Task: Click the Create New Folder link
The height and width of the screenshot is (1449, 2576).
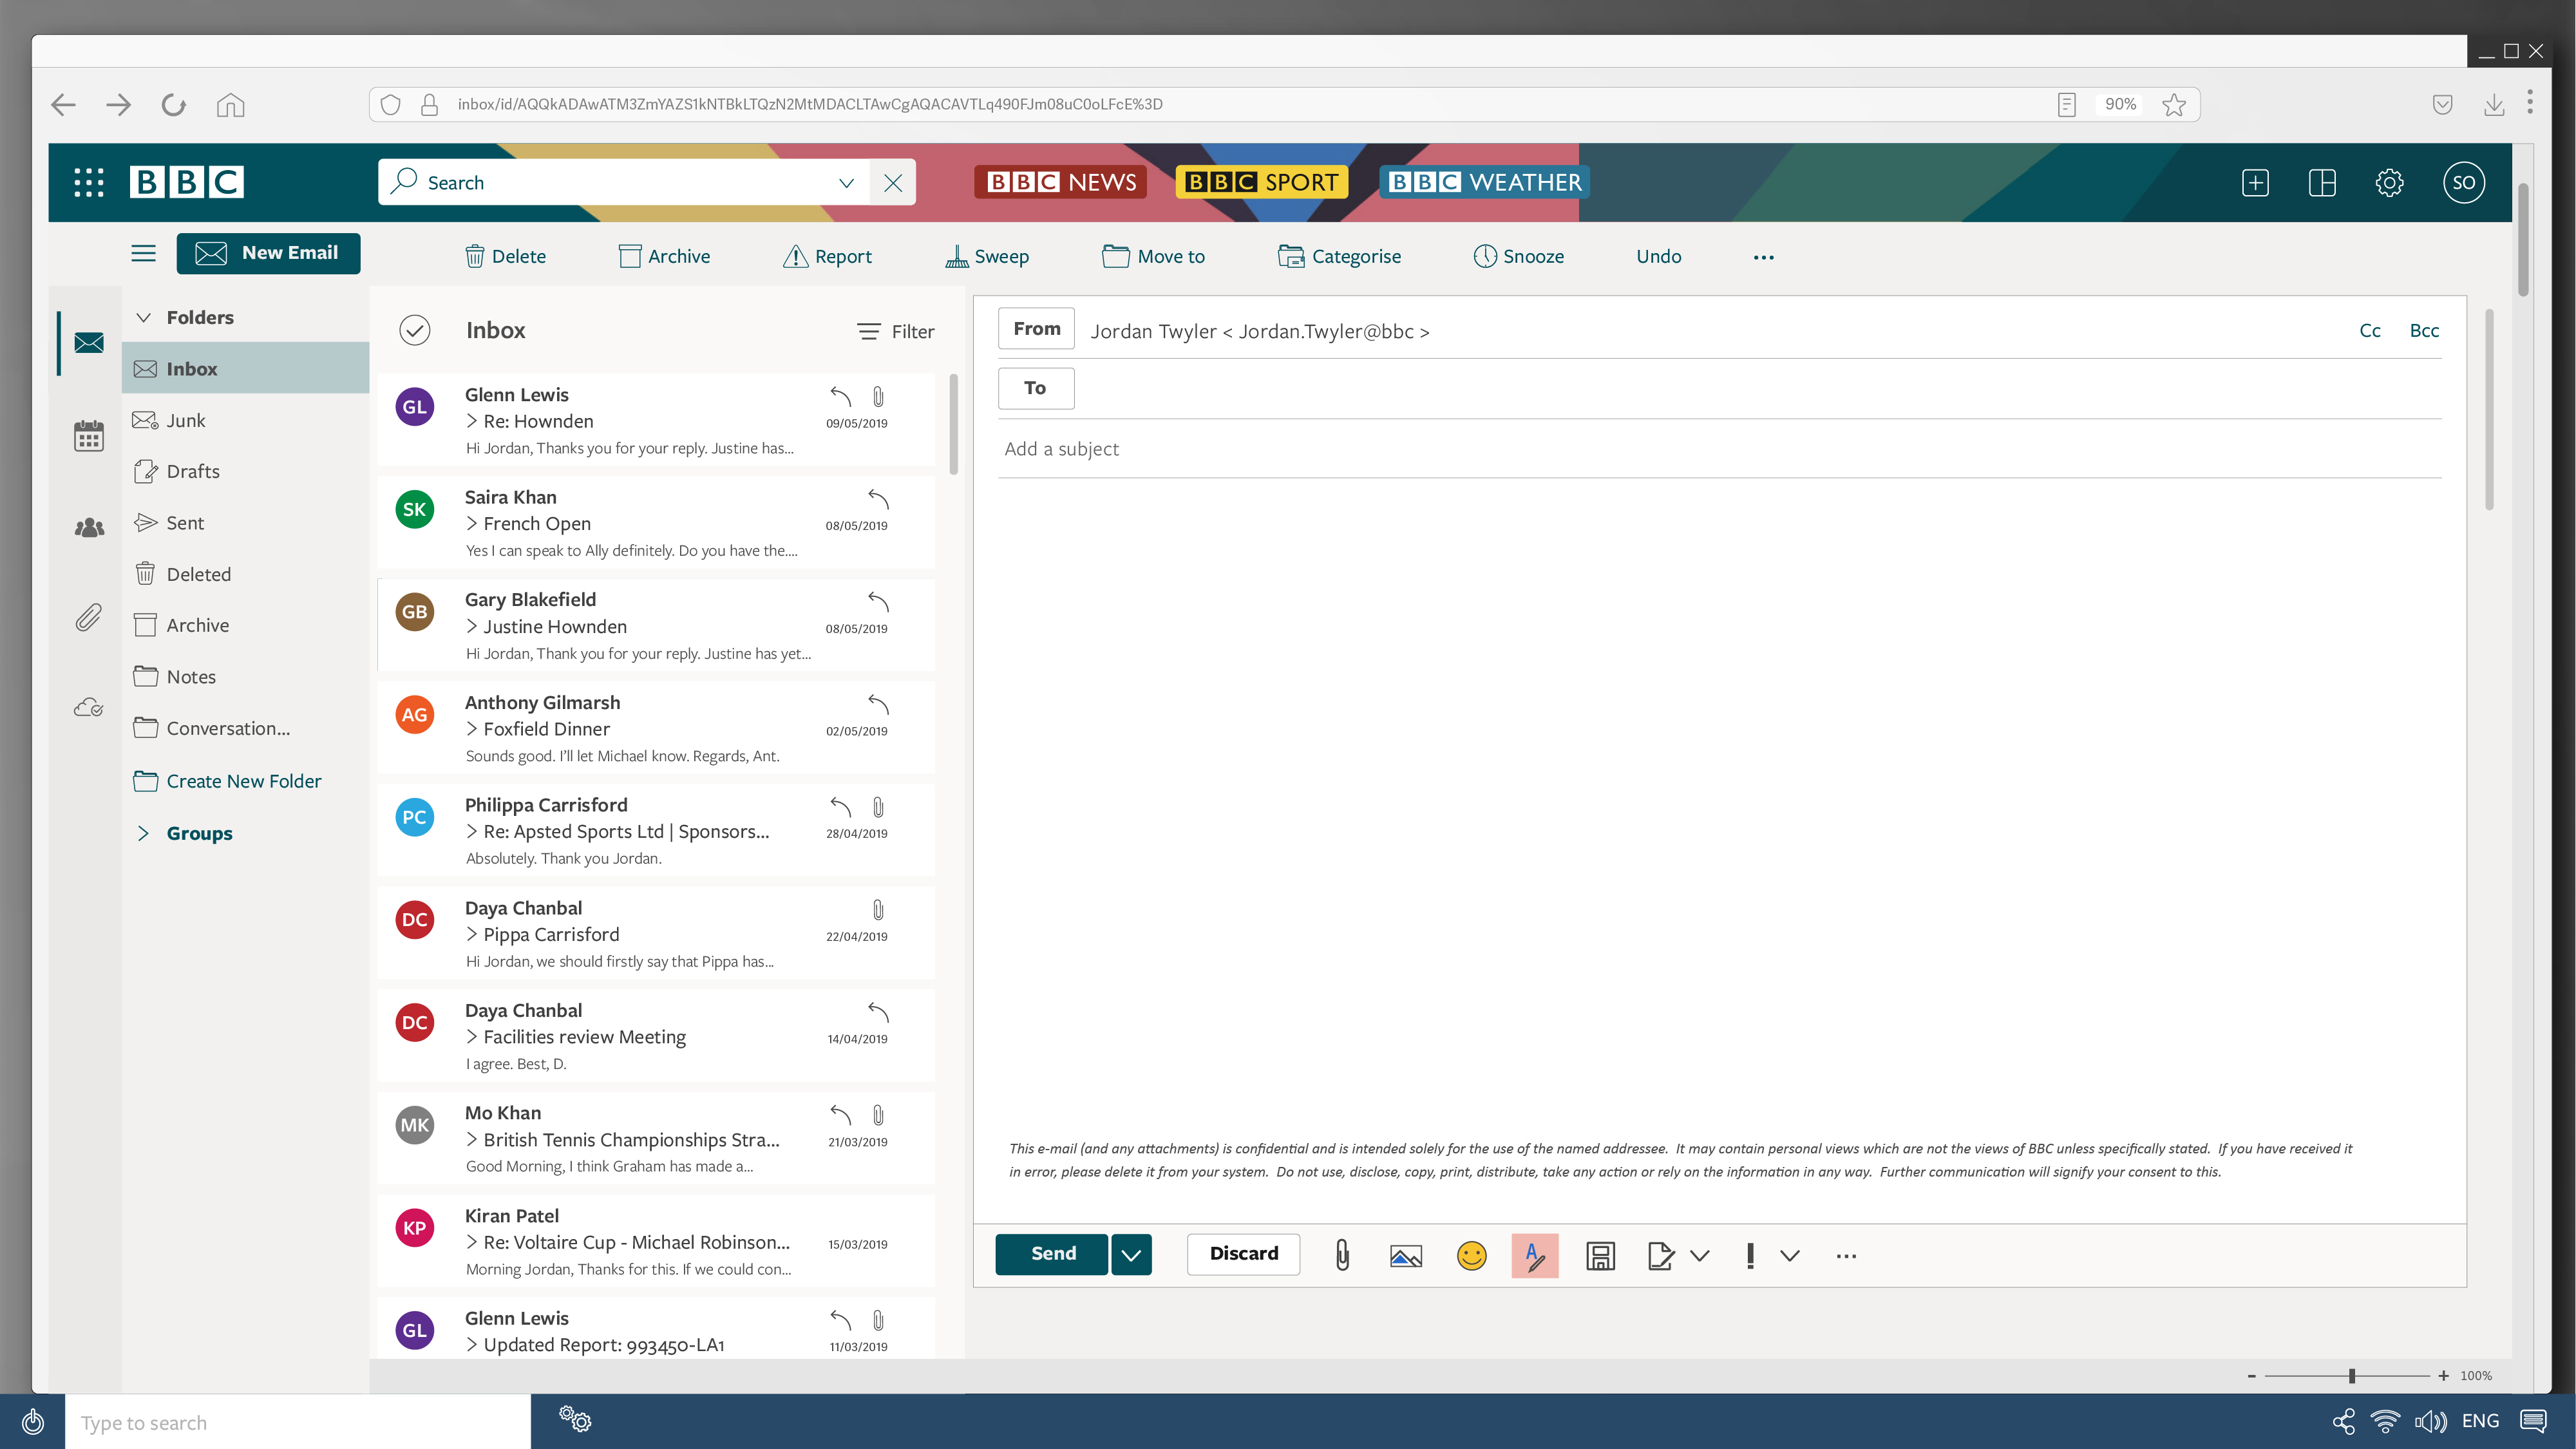Action: pos(243,781)
